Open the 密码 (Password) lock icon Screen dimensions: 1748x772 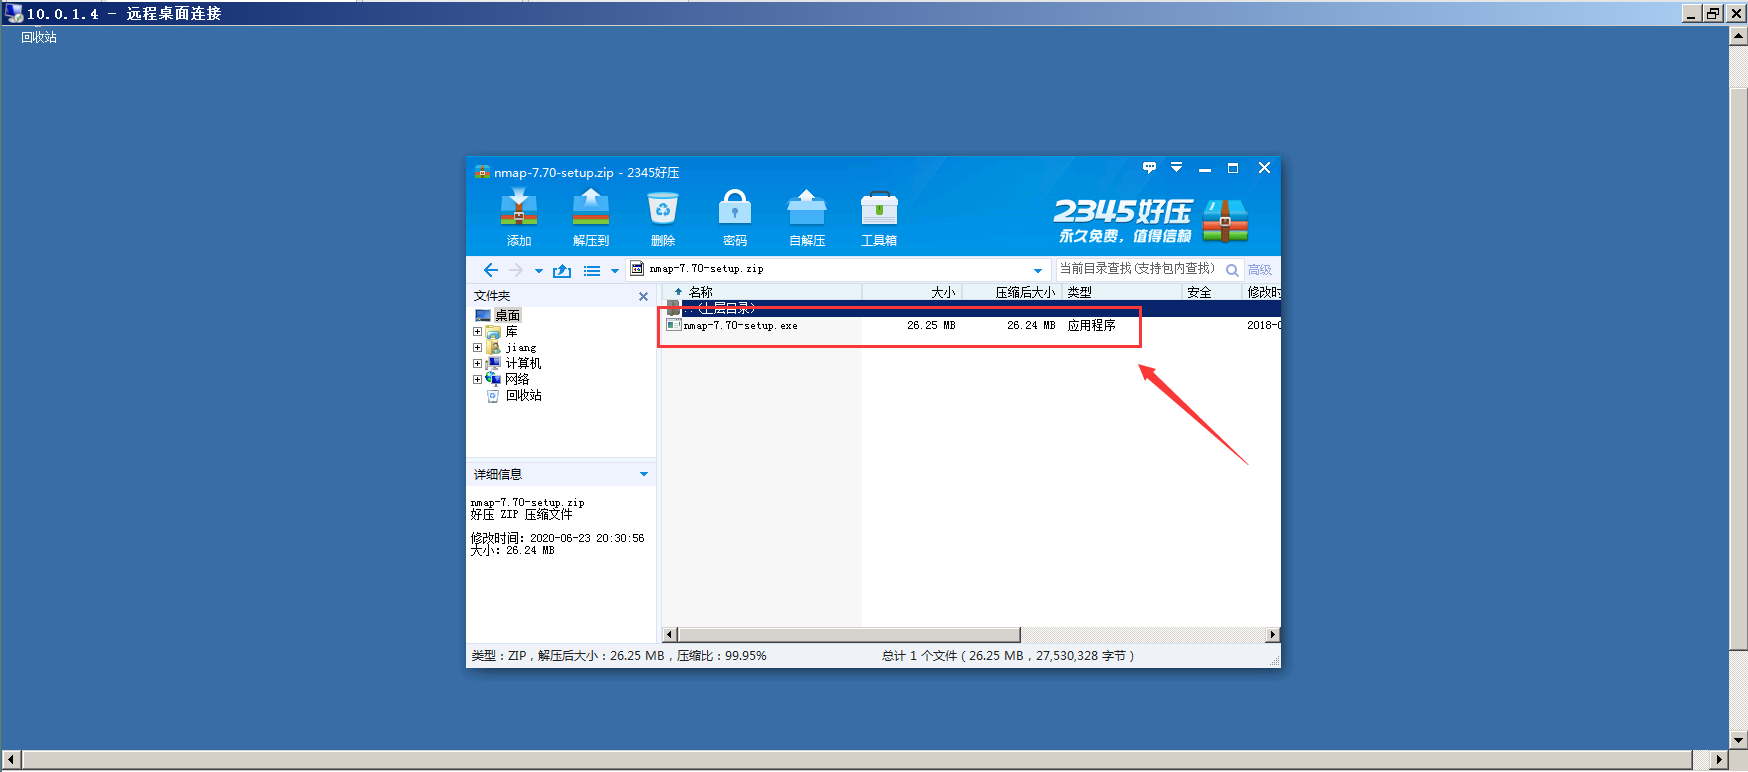(735, 217)
